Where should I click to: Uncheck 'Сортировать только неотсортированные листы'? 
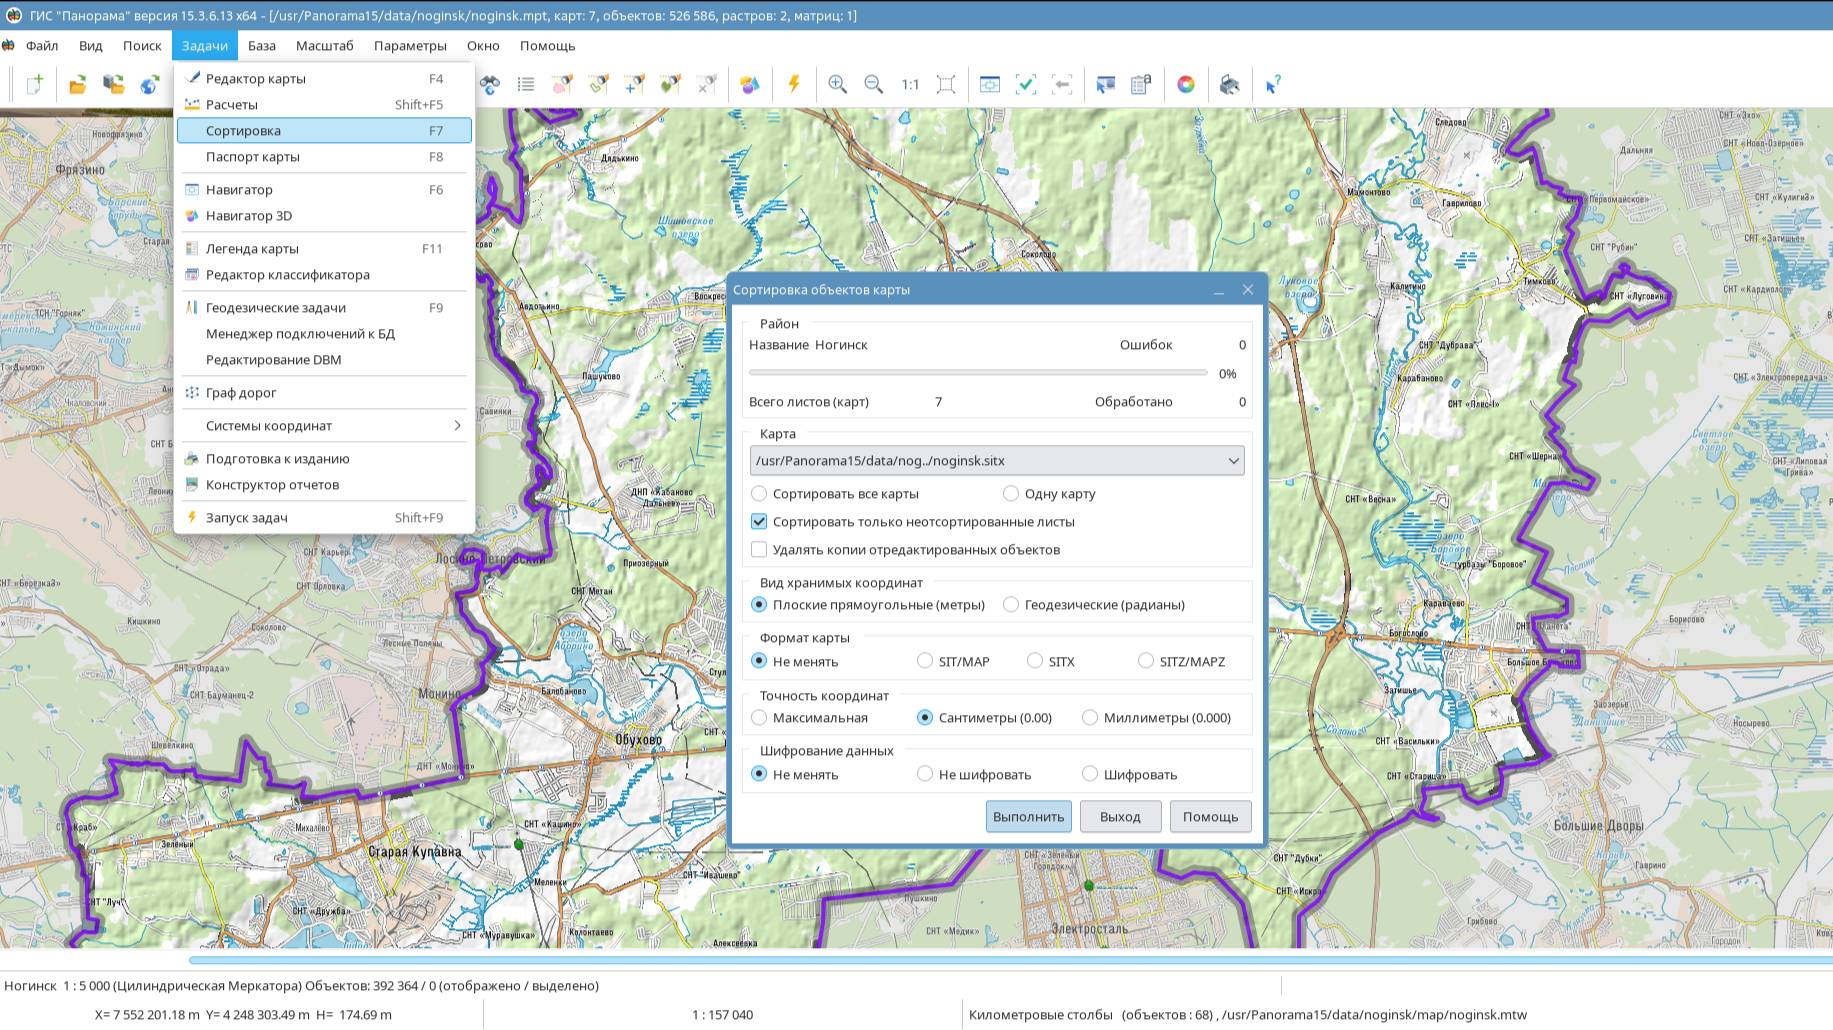click(x=759, y=522)
